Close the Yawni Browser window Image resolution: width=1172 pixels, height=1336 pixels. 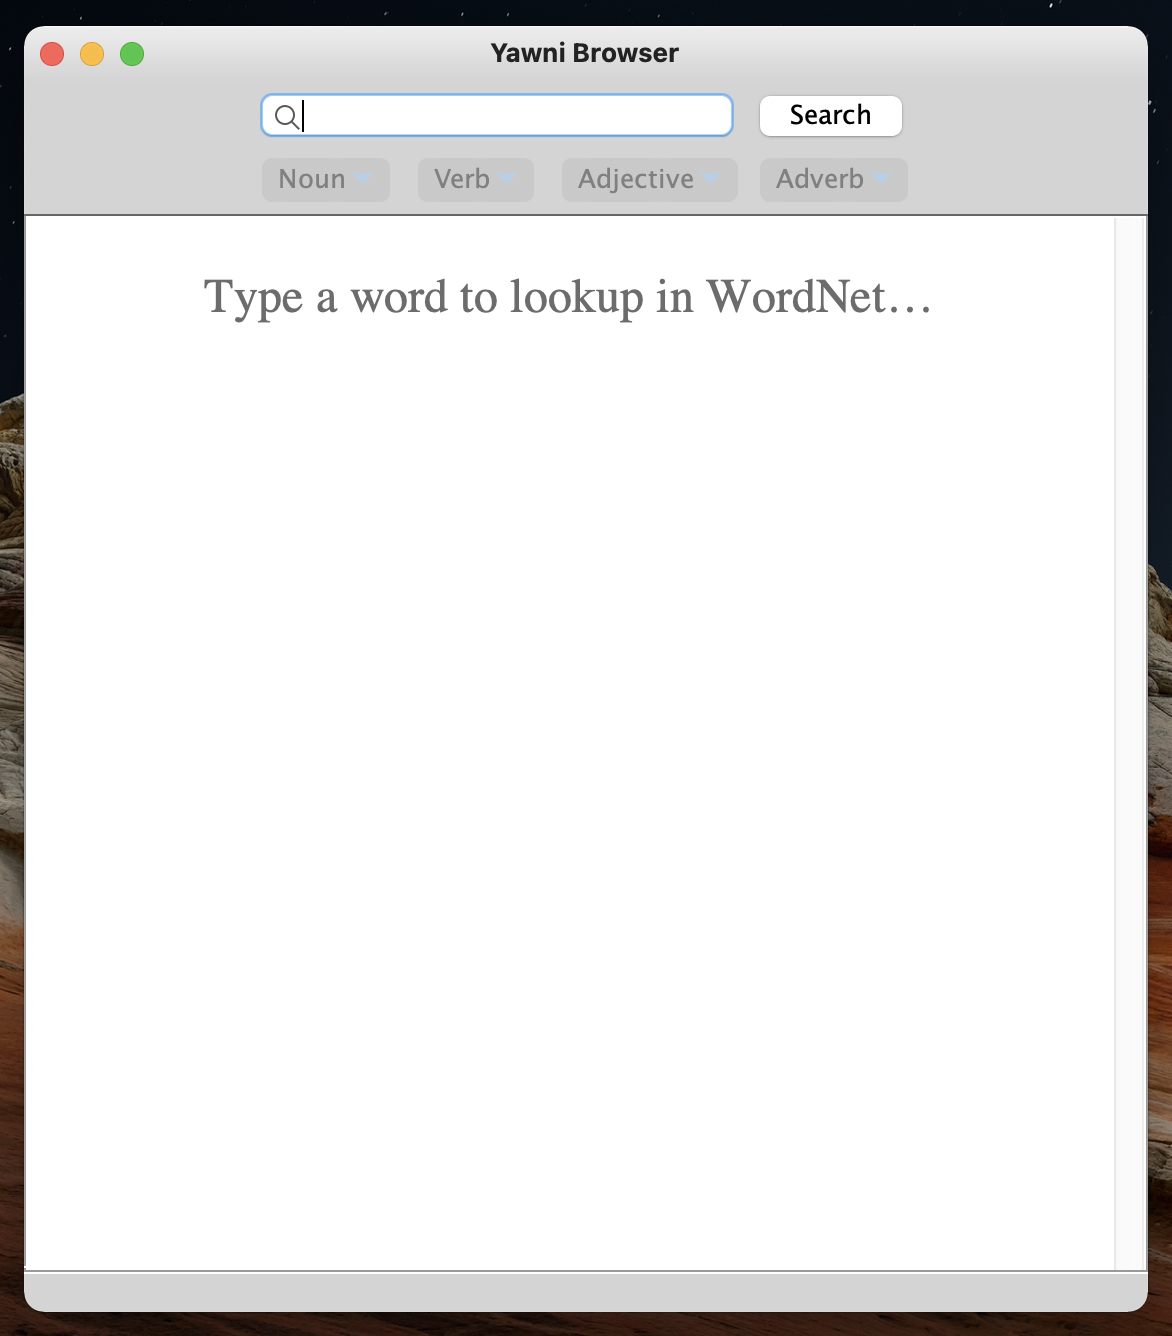coord(52,54)
